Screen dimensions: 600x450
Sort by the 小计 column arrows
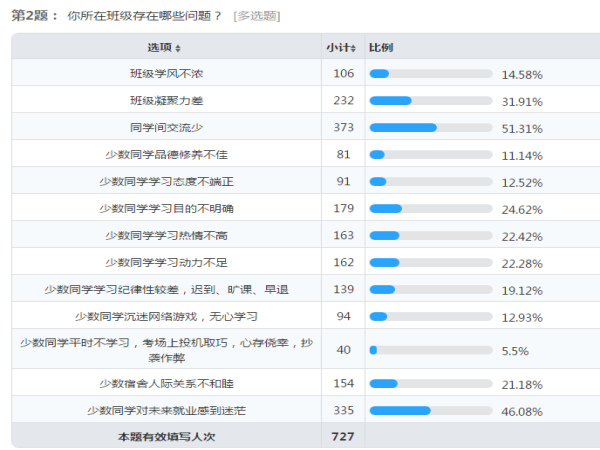click(353, 48)
